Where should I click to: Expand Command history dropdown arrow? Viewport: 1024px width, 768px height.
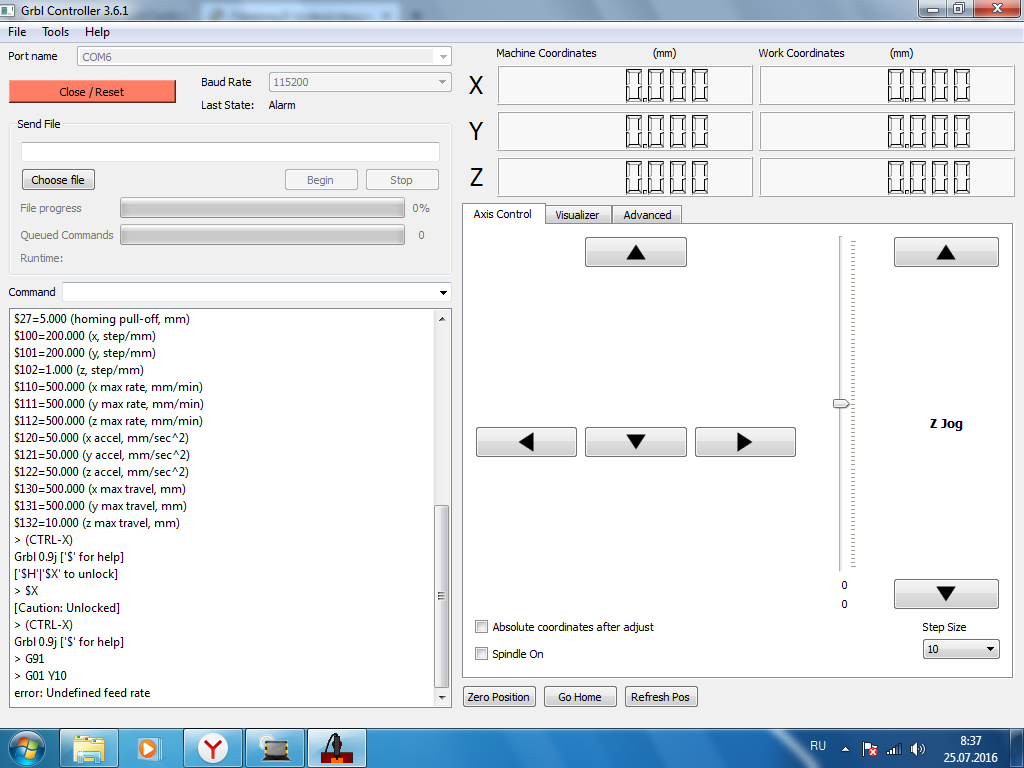pyautogui.click(x=443, y=293)
